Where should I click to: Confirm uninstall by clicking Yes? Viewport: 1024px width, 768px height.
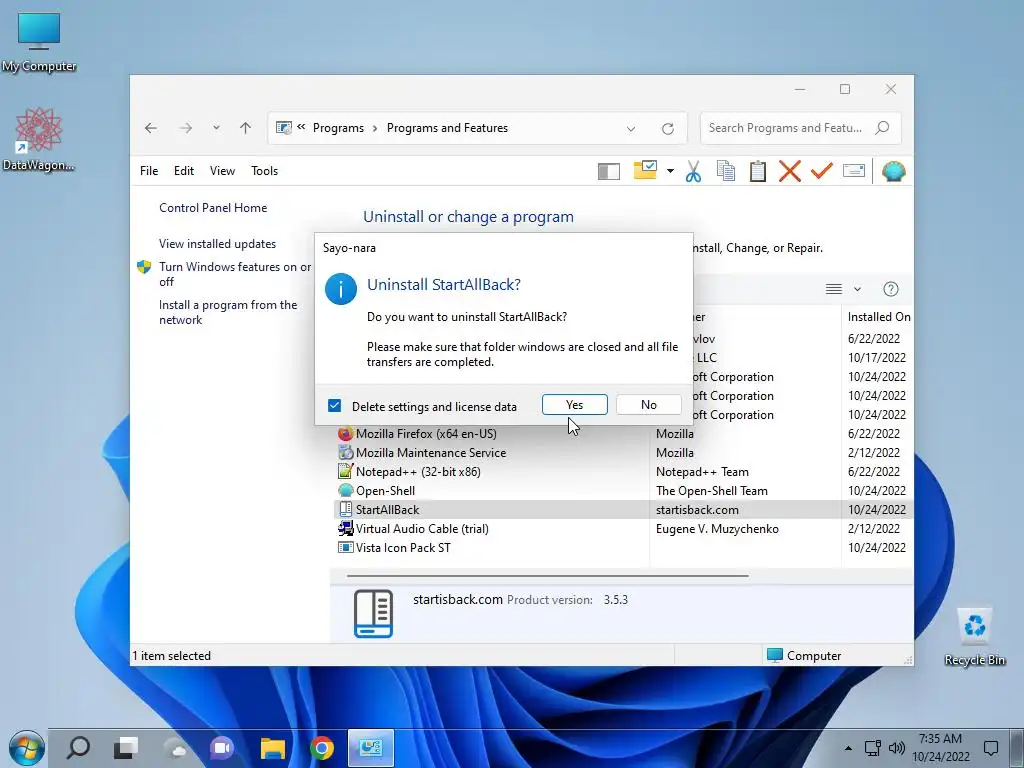(x=574, y=405)
